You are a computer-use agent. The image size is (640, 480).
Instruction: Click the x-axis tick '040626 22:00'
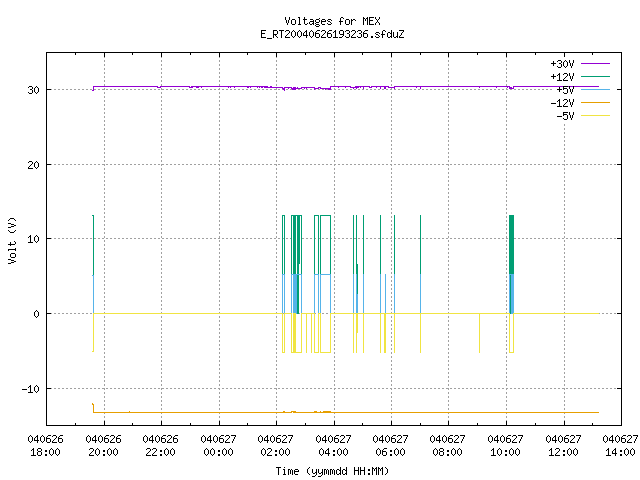click(x=160, y=446)
